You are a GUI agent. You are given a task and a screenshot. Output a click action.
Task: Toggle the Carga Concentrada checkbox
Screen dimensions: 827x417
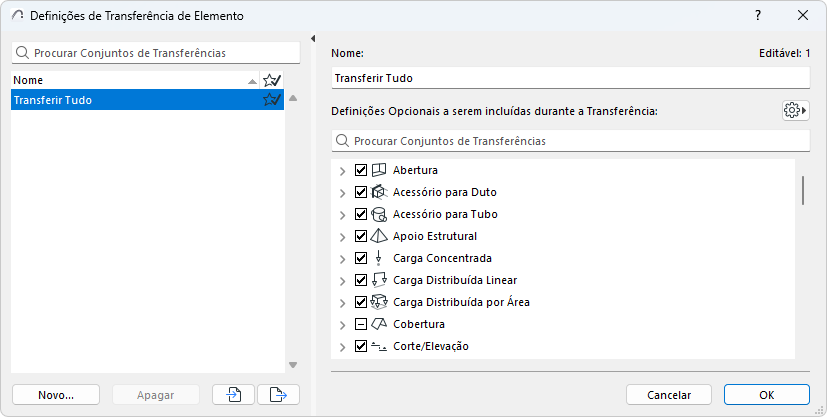point(361,258)
